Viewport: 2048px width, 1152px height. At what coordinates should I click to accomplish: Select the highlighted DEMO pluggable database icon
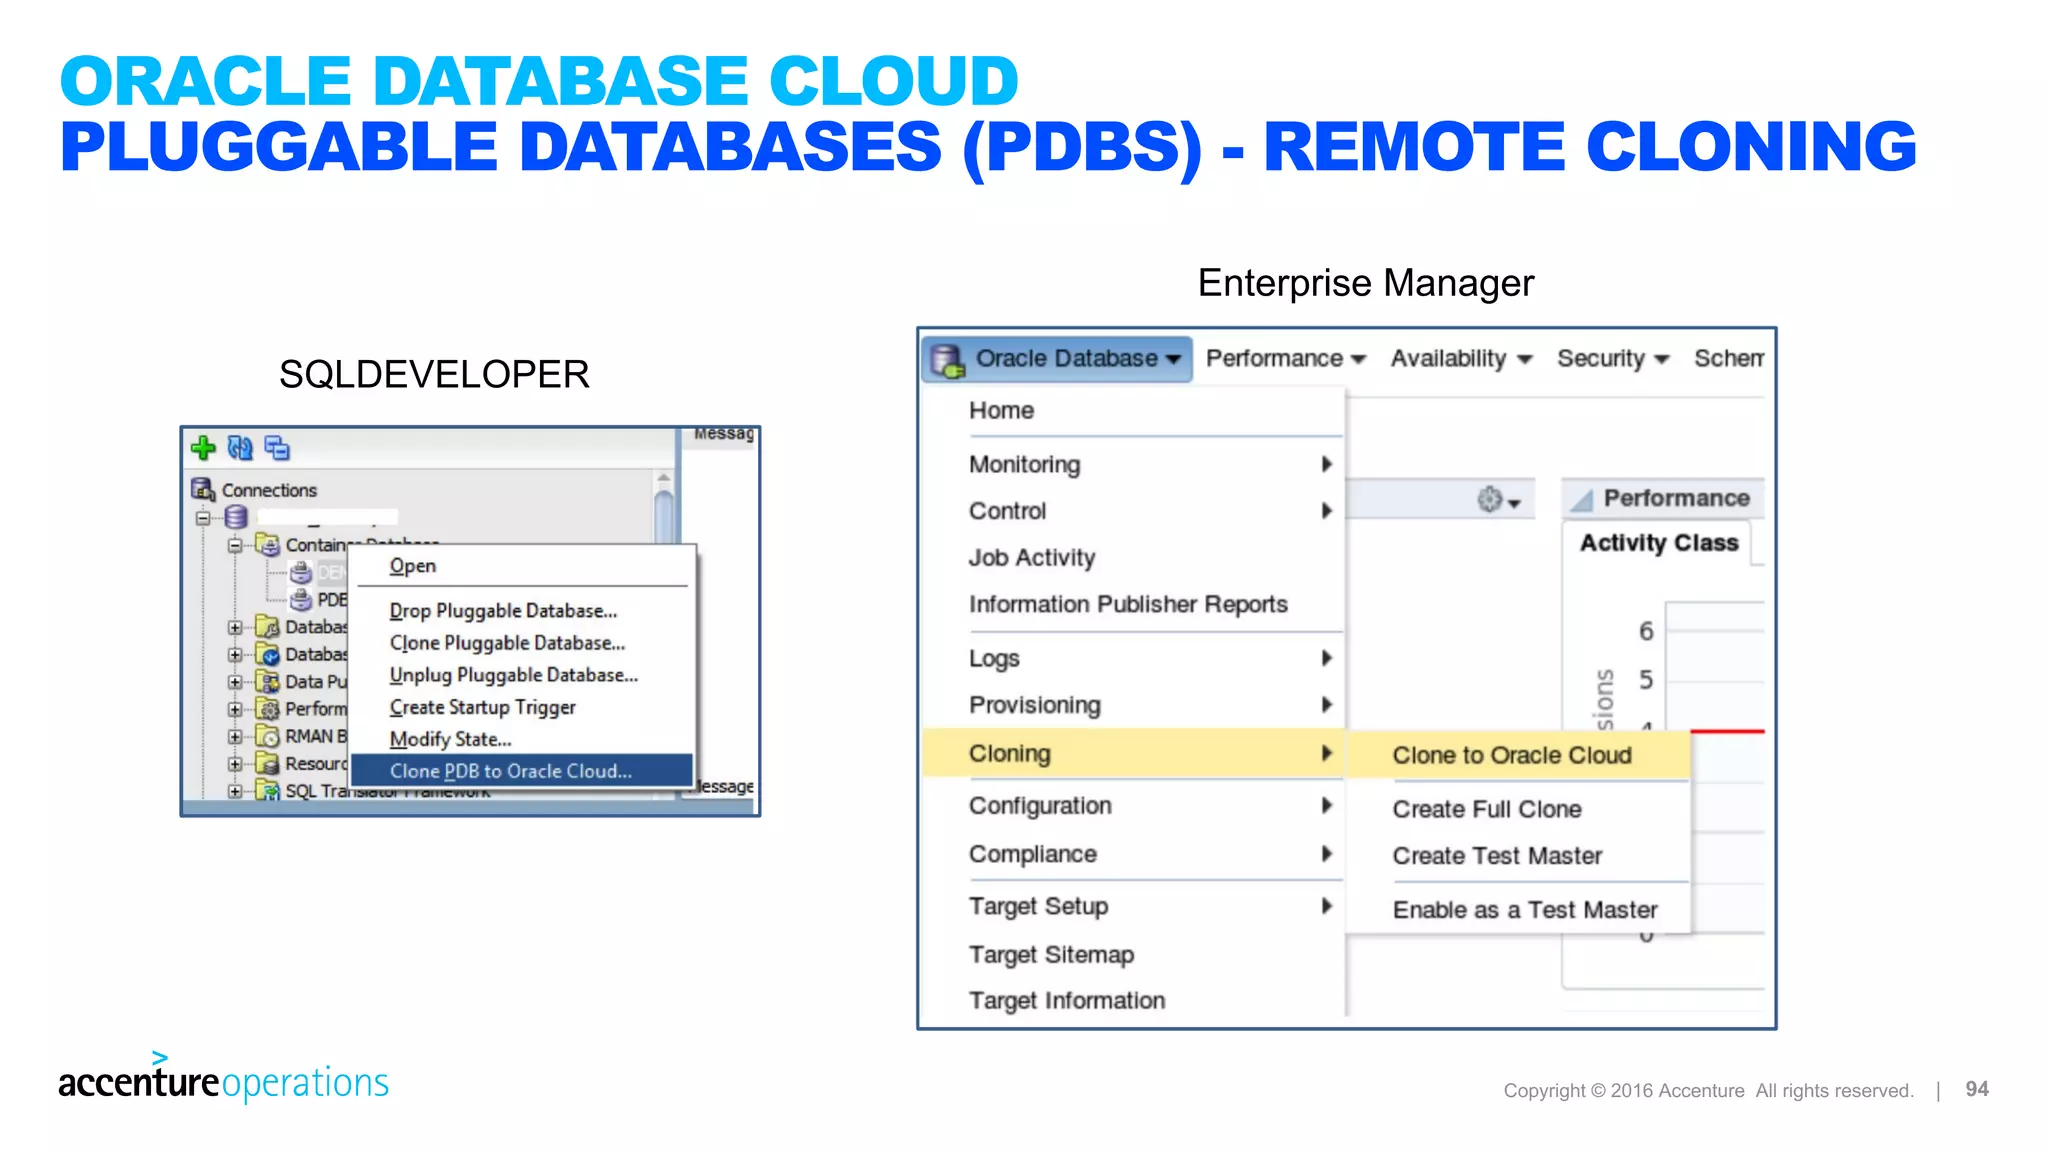(x=301, y=573)
